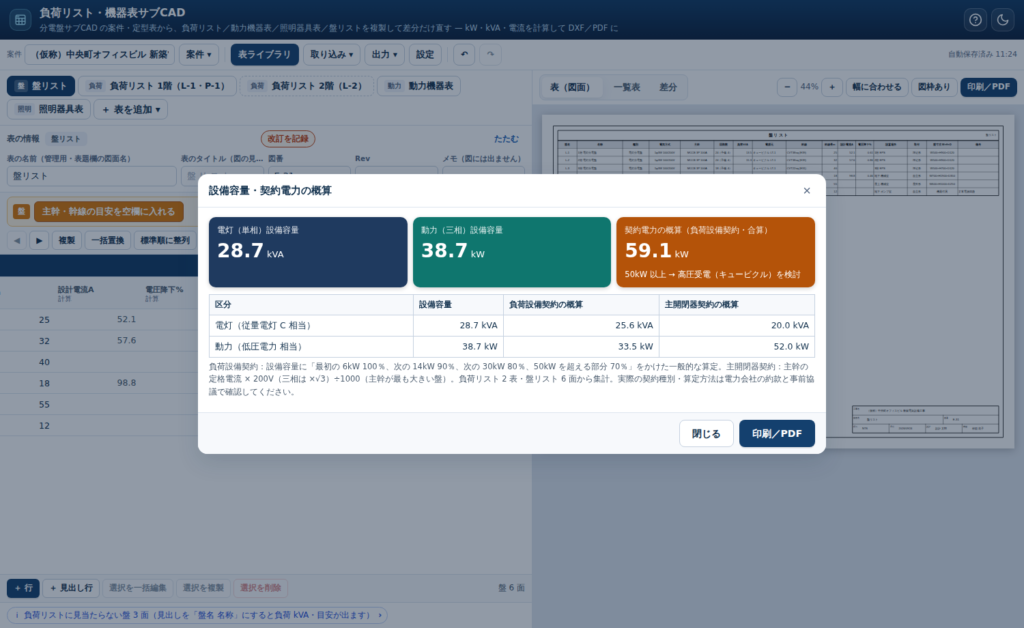This screenshot has width=1024, height=628.
Task: Open the 取り込み dropdown menu
Action: point(332,54)
